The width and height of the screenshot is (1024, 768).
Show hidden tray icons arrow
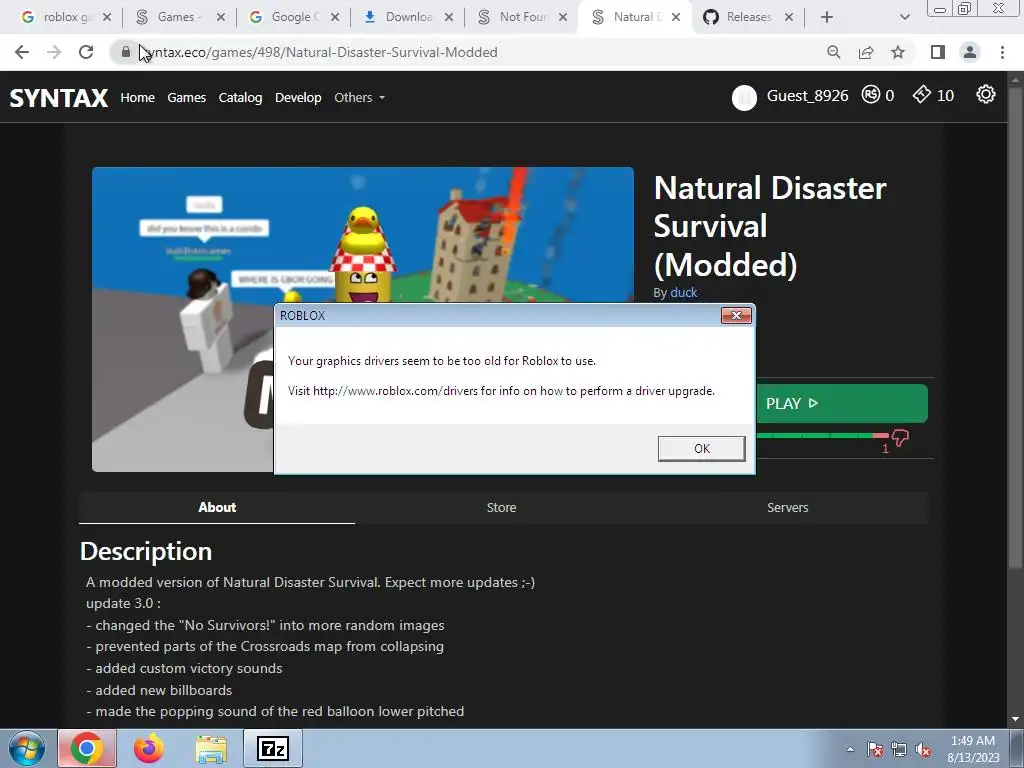850,749
